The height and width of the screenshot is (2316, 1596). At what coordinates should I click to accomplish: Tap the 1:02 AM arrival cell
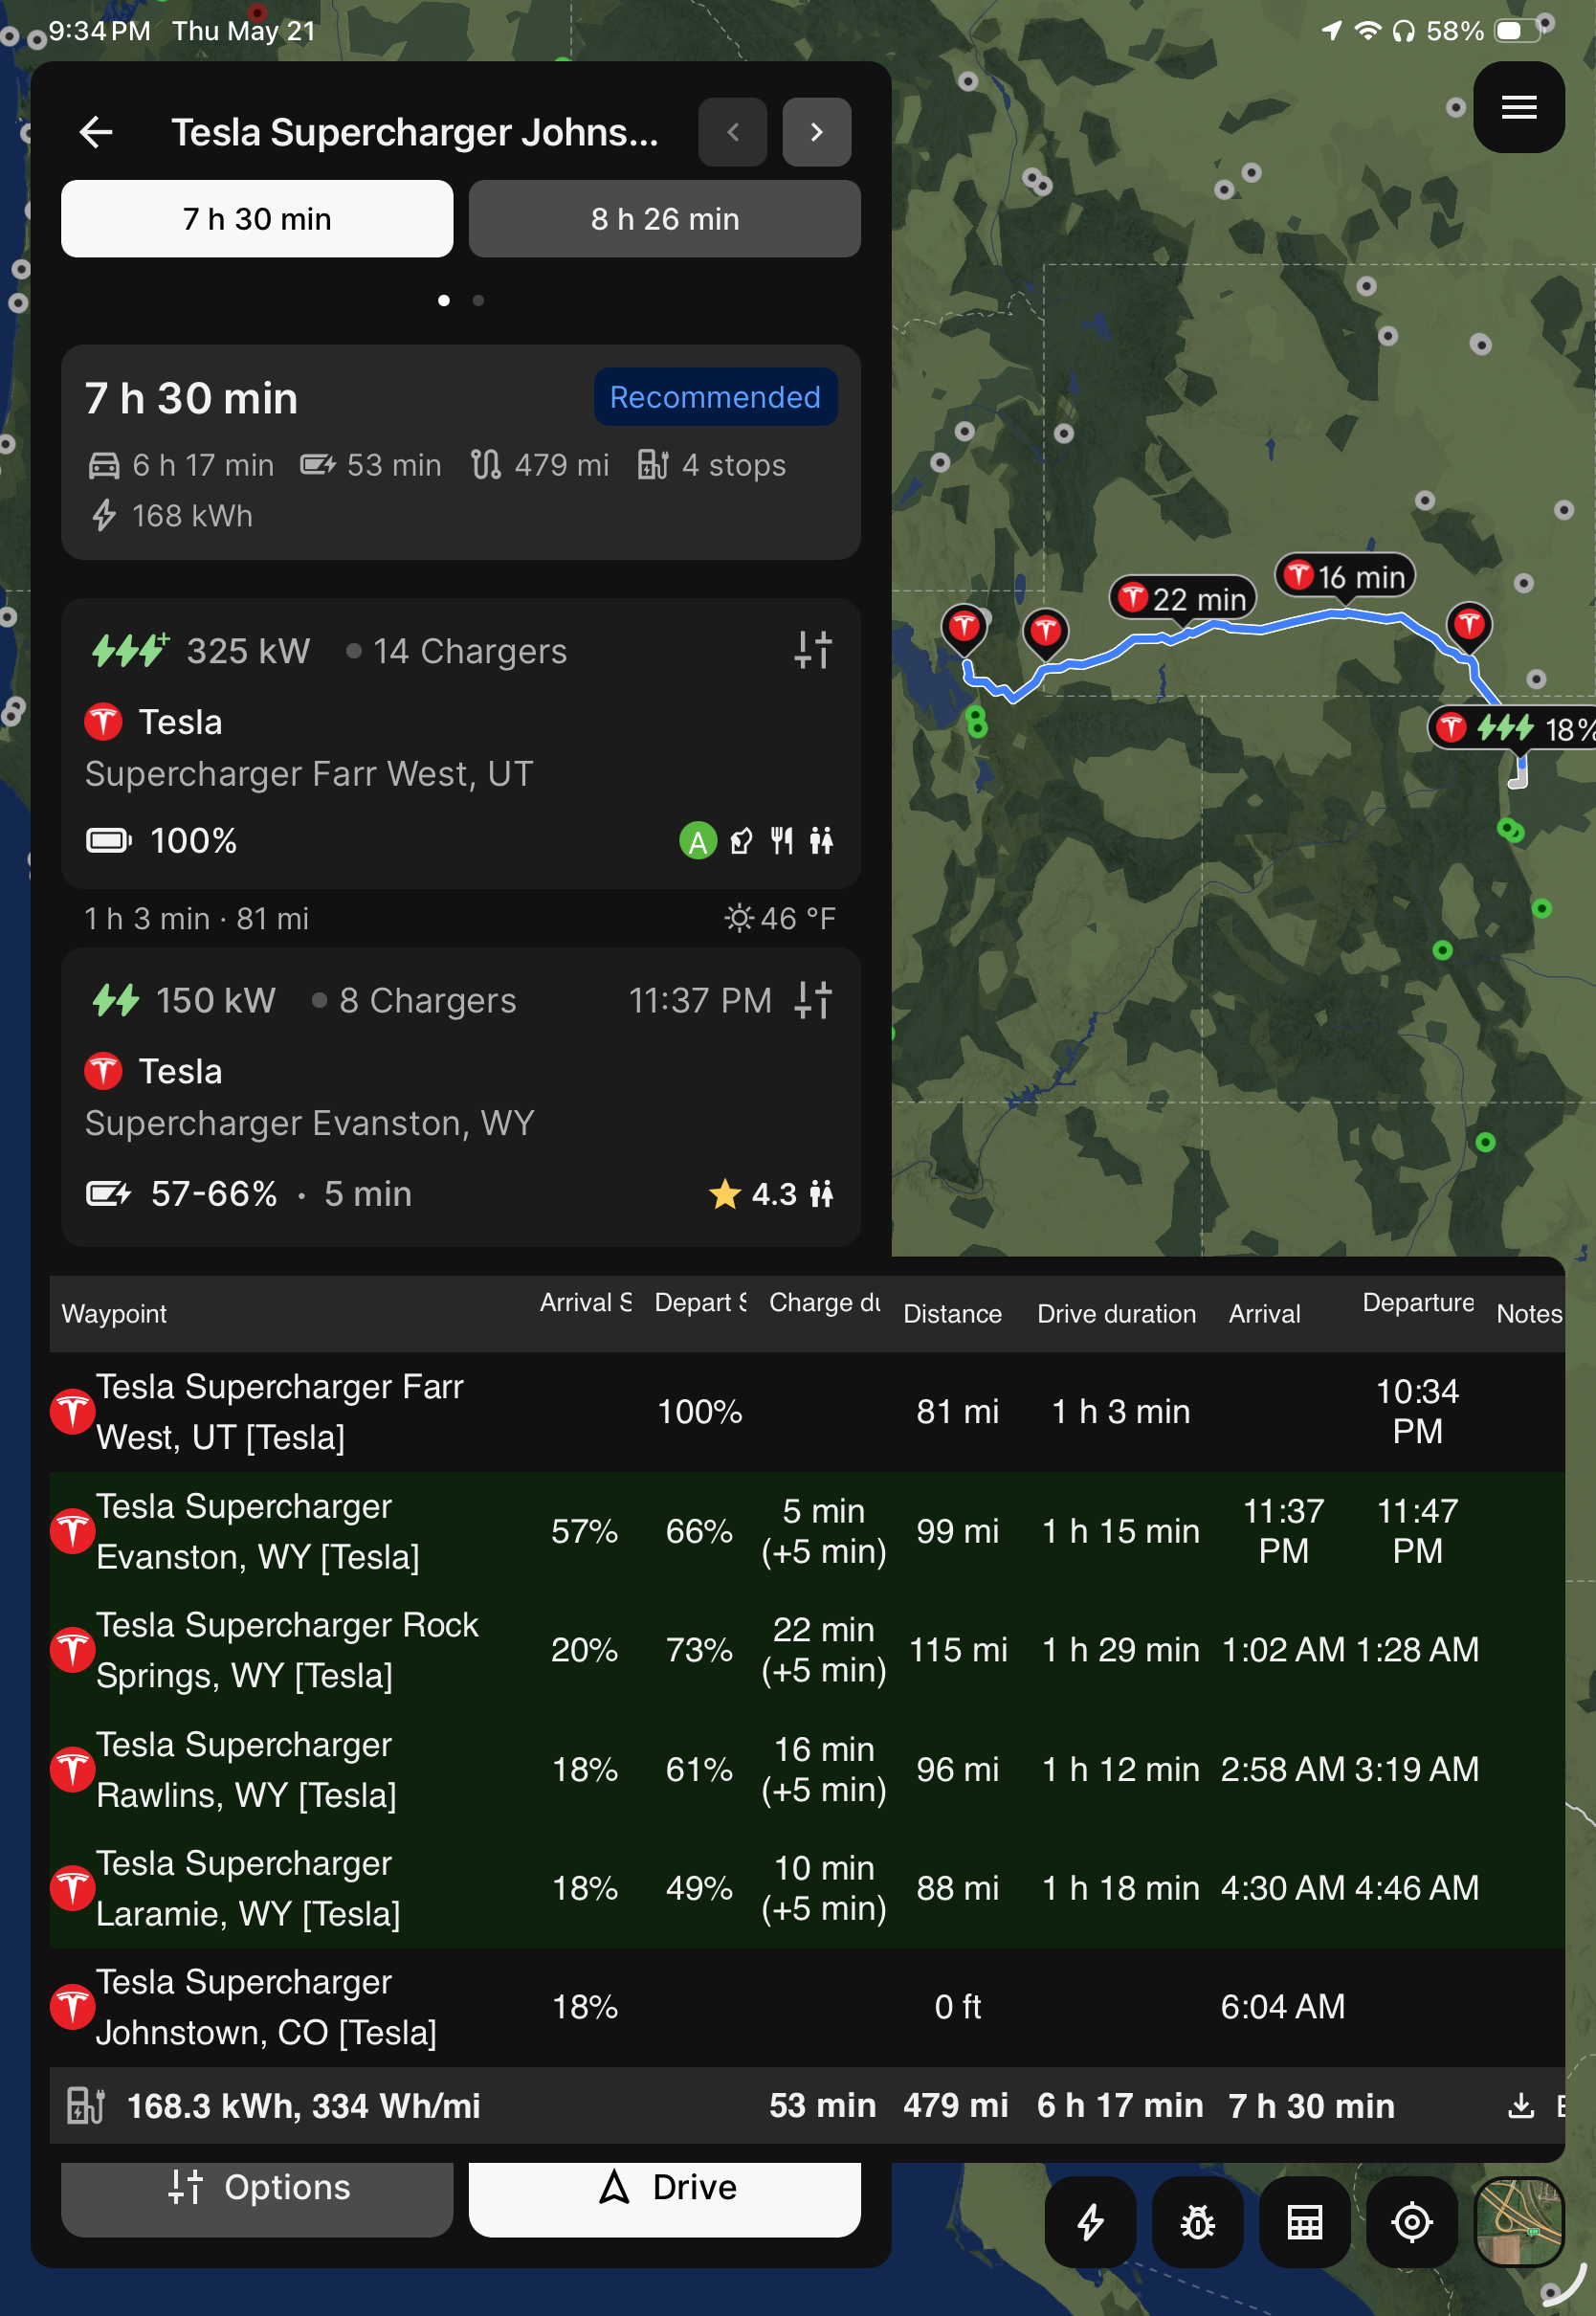pos(1283,1650)
